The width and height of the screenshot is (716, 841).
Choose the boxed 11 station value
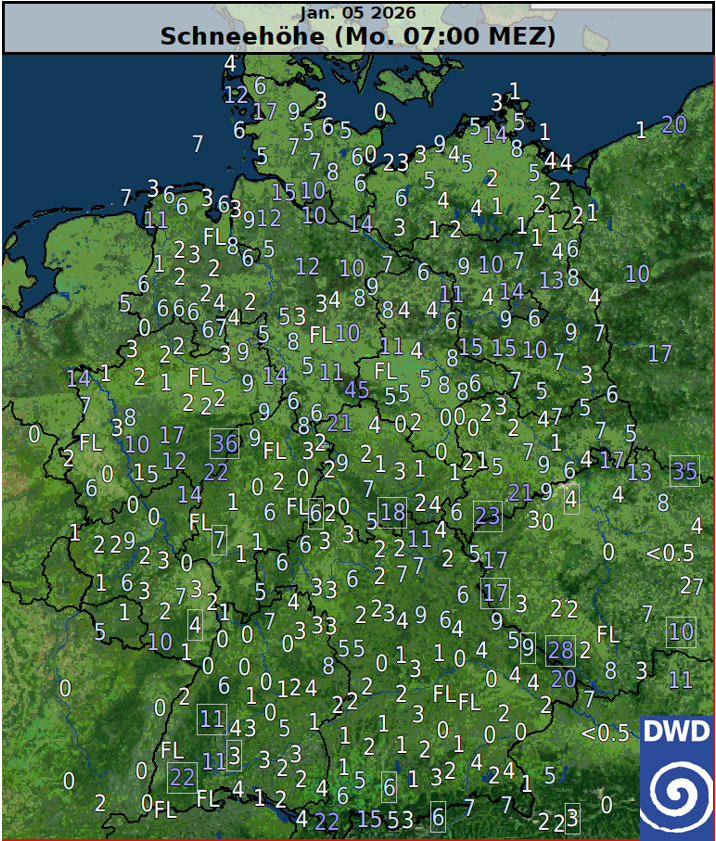(211, 719)
